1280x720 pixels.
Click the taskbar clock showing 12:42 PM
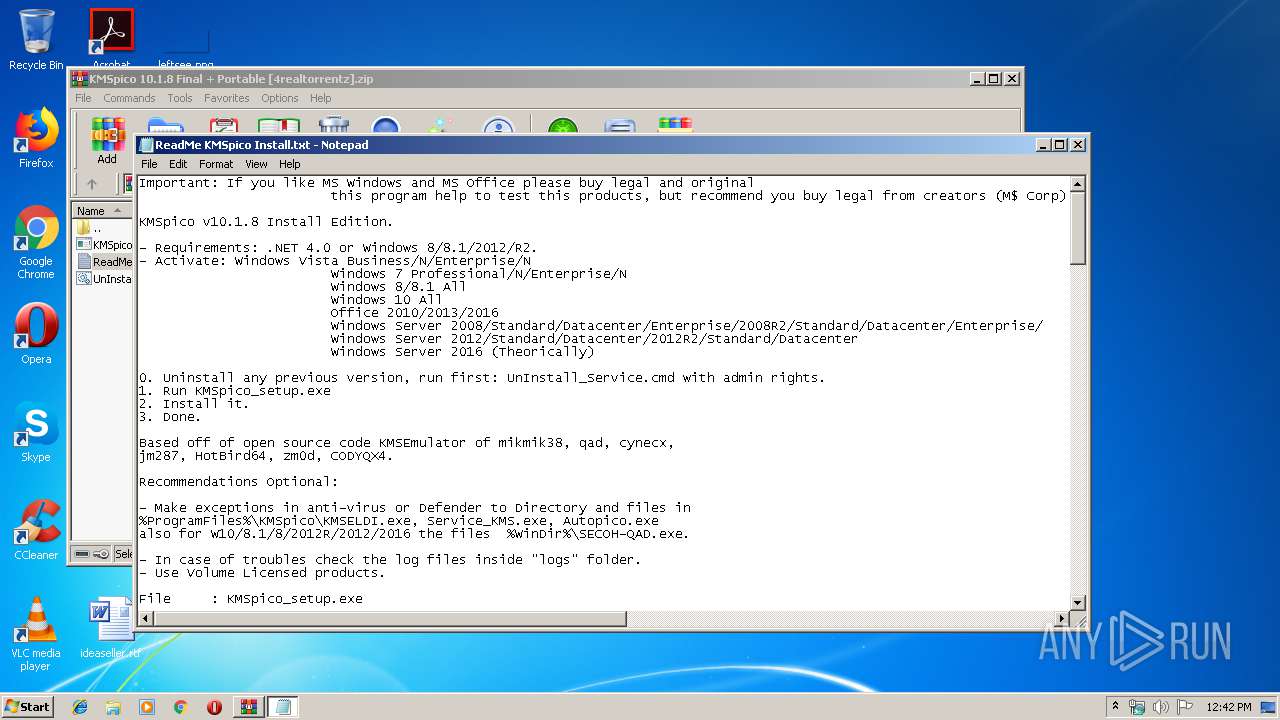1229,707
